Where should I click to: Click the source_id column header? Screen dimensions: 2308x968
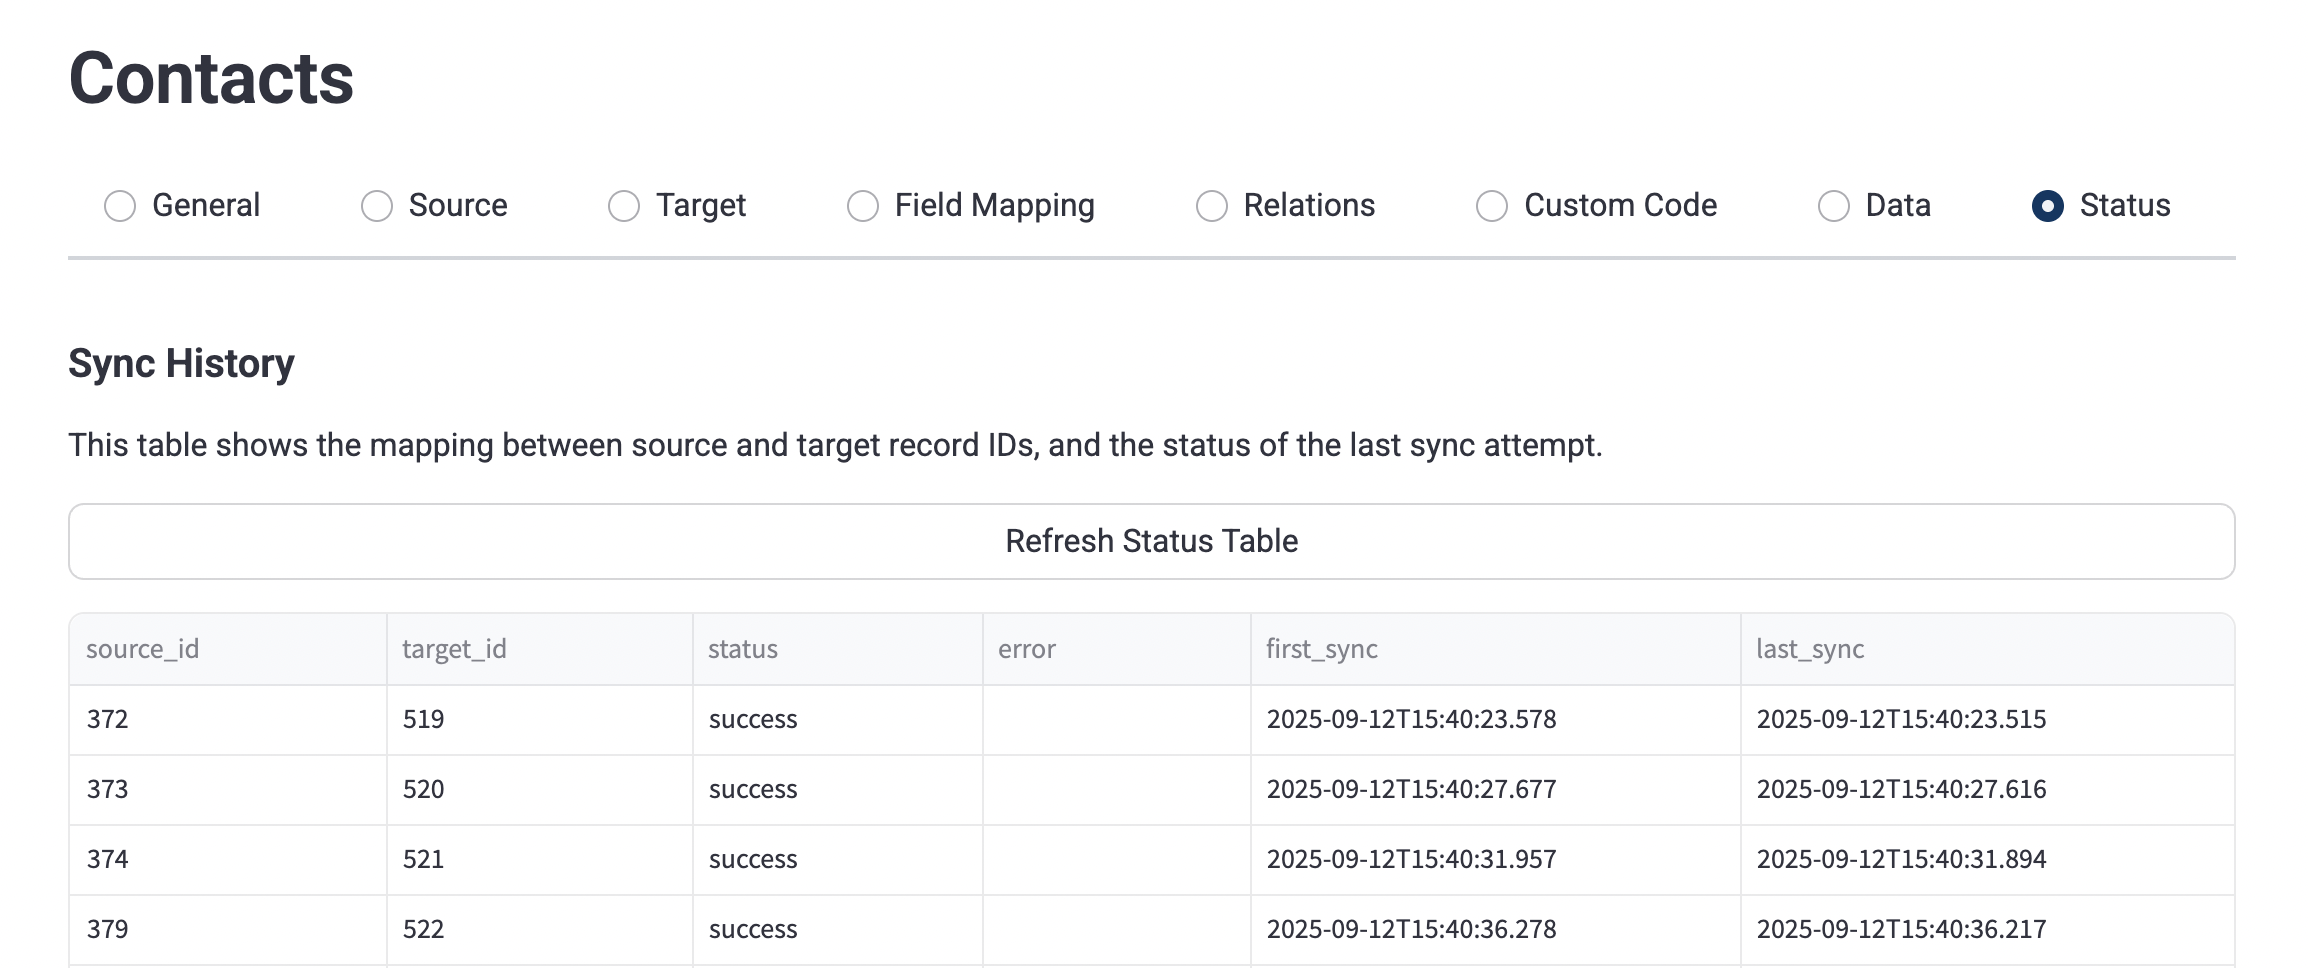228,649
